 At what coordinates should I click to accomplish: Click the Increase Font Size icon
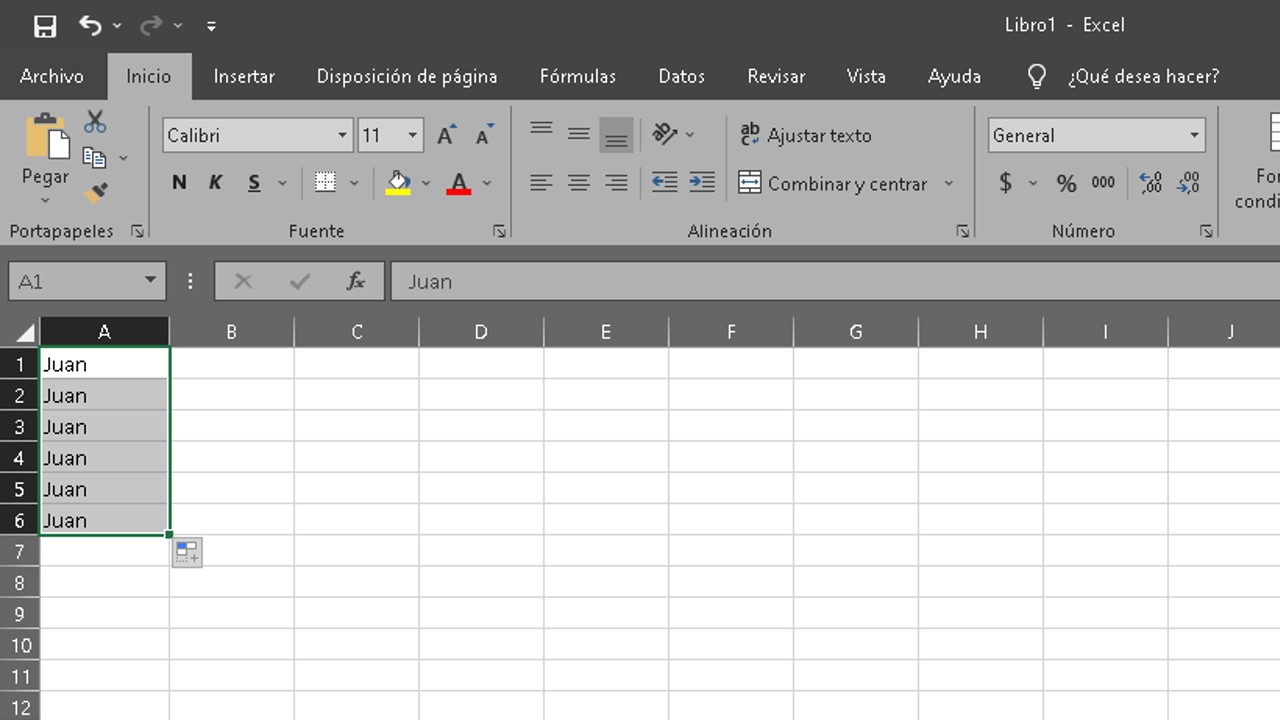pyautogui.click(x=446, y=135)
